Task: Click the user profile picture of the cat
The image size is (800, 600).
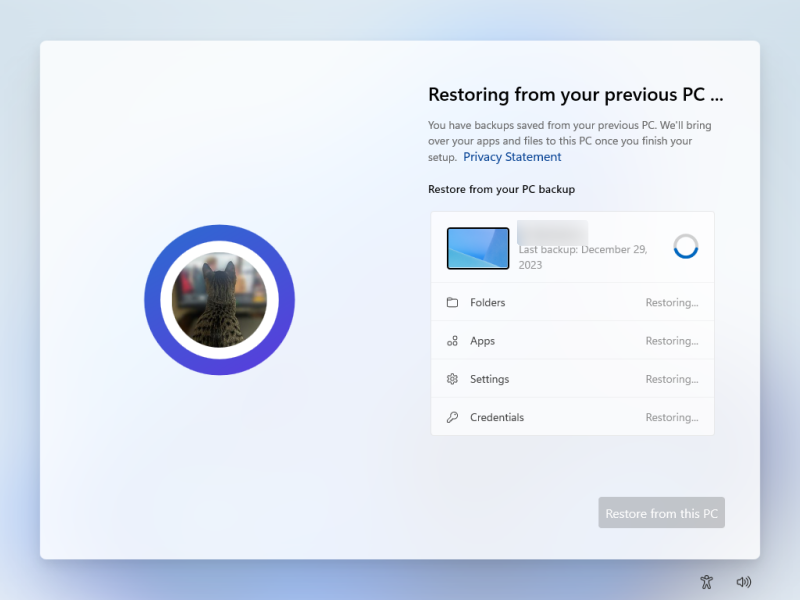Action: point(219,300)
